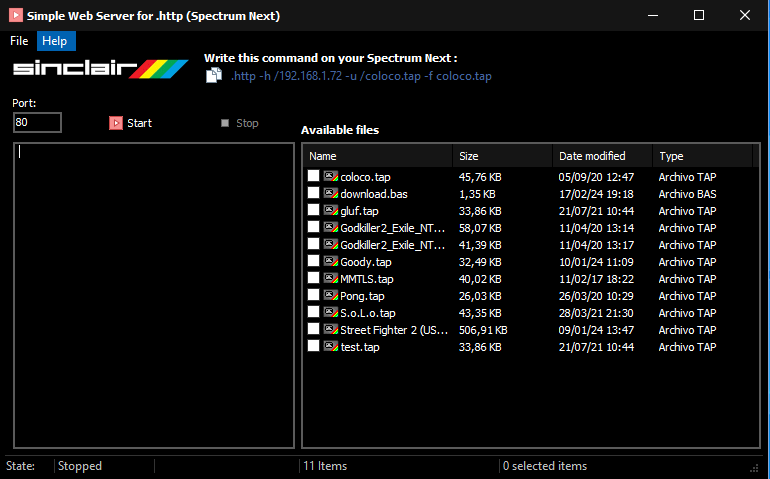Click file icon next to MMTLS.tap

[x=331, y=278]
